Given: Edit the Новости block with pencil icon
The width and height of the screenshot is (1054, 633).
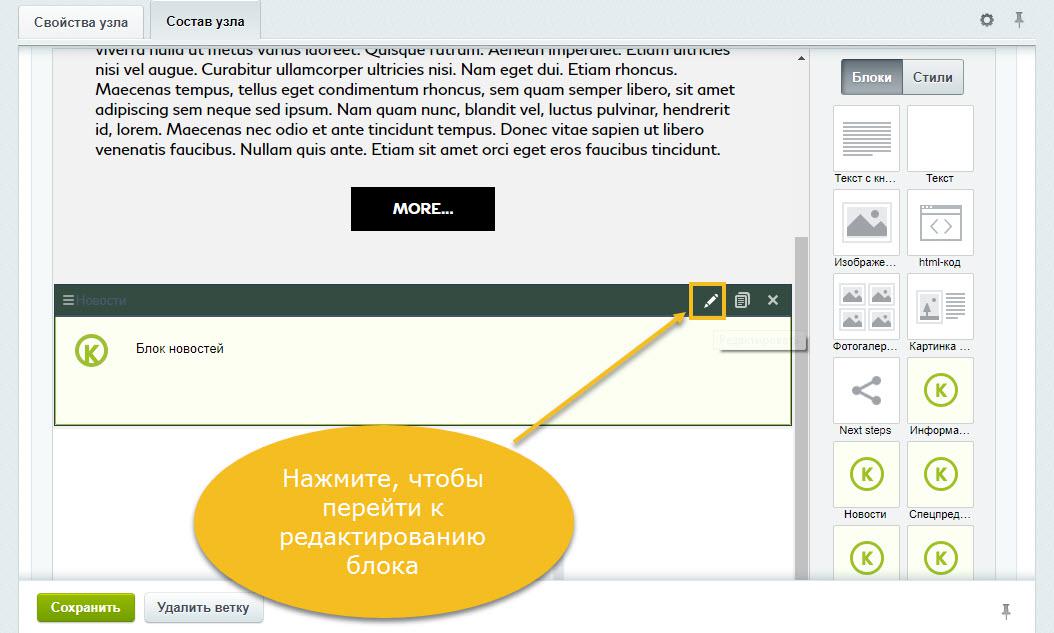Looking at the screenshot, I should (710, 300).
